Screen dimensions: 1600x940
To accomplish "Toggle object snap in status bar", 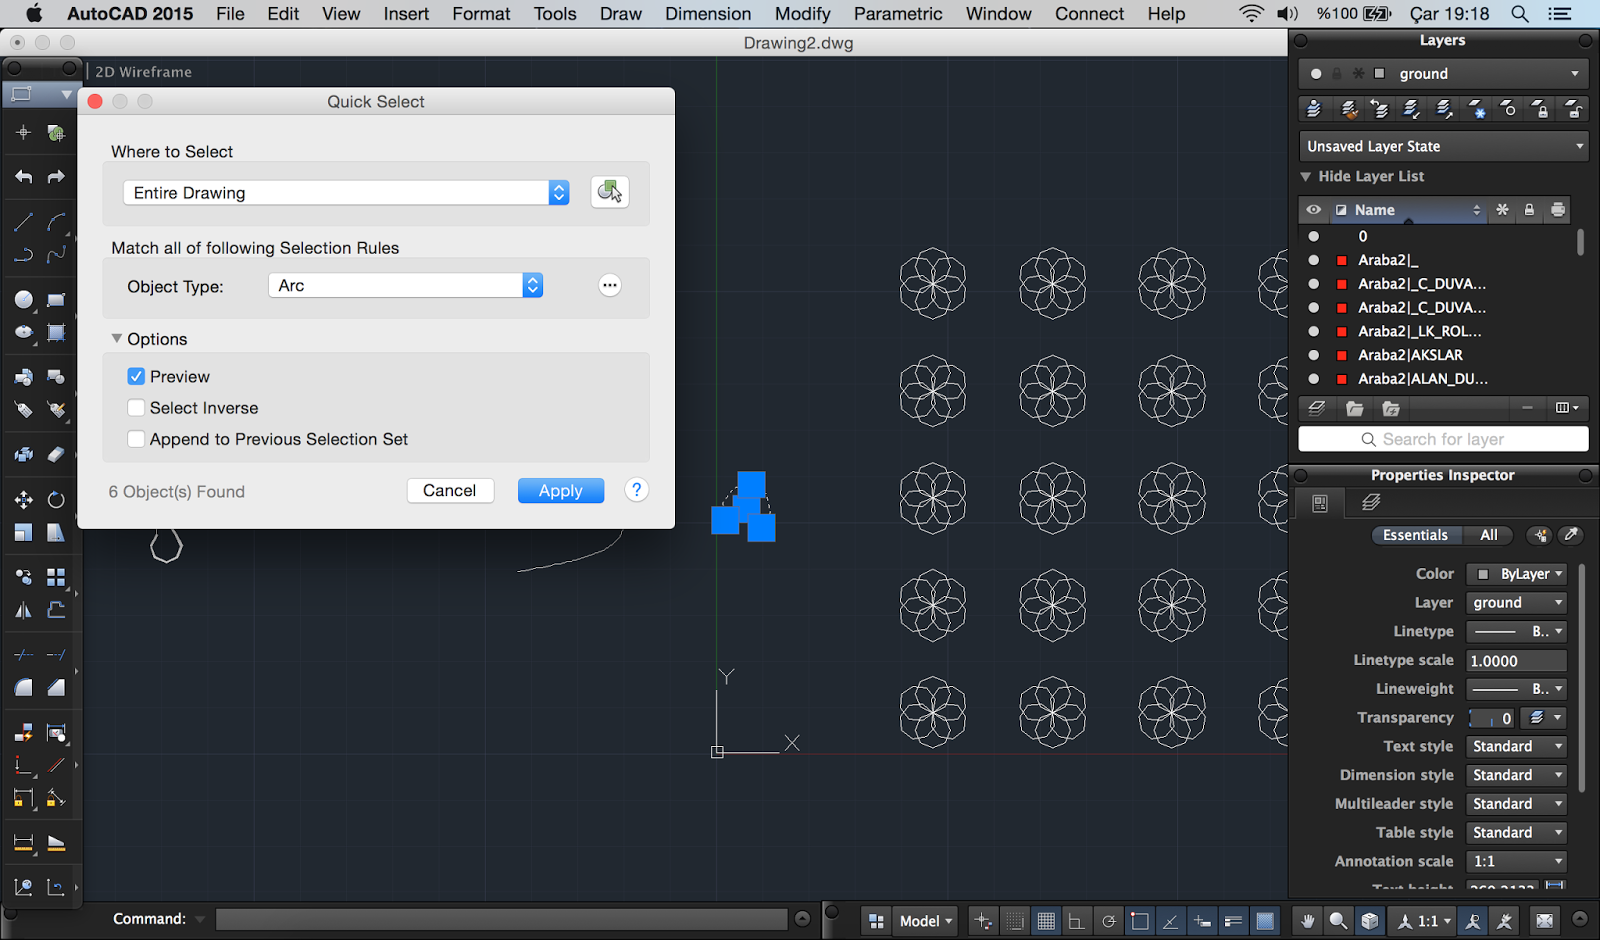I will tap(1139, 921).
